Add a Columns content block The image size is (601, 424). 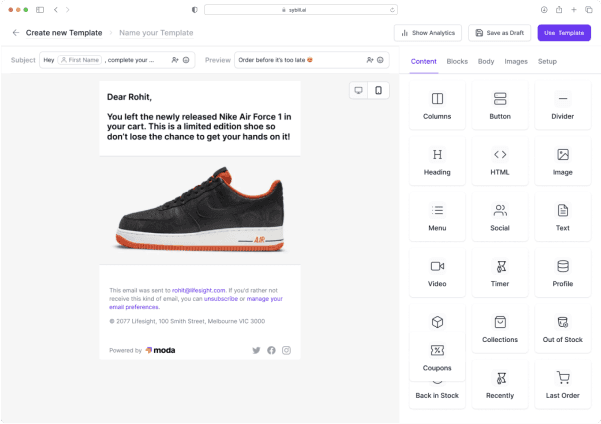click(437, 105)
